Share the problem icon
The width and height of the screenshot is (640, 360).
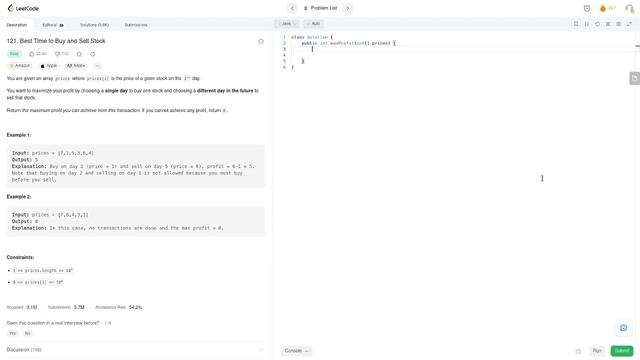(93, 54)
